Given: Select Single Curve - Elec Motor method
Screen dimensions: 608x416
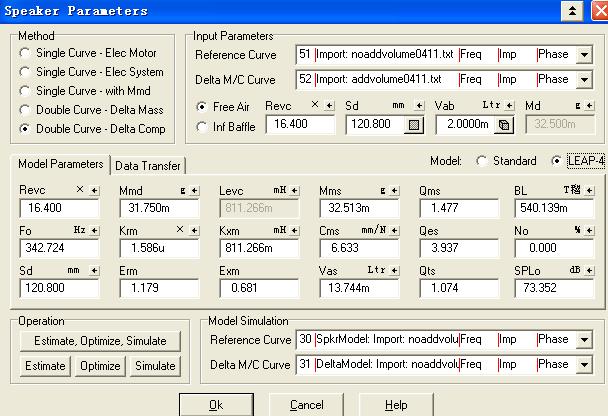Looking at the screenshot, I should [25, 54].
